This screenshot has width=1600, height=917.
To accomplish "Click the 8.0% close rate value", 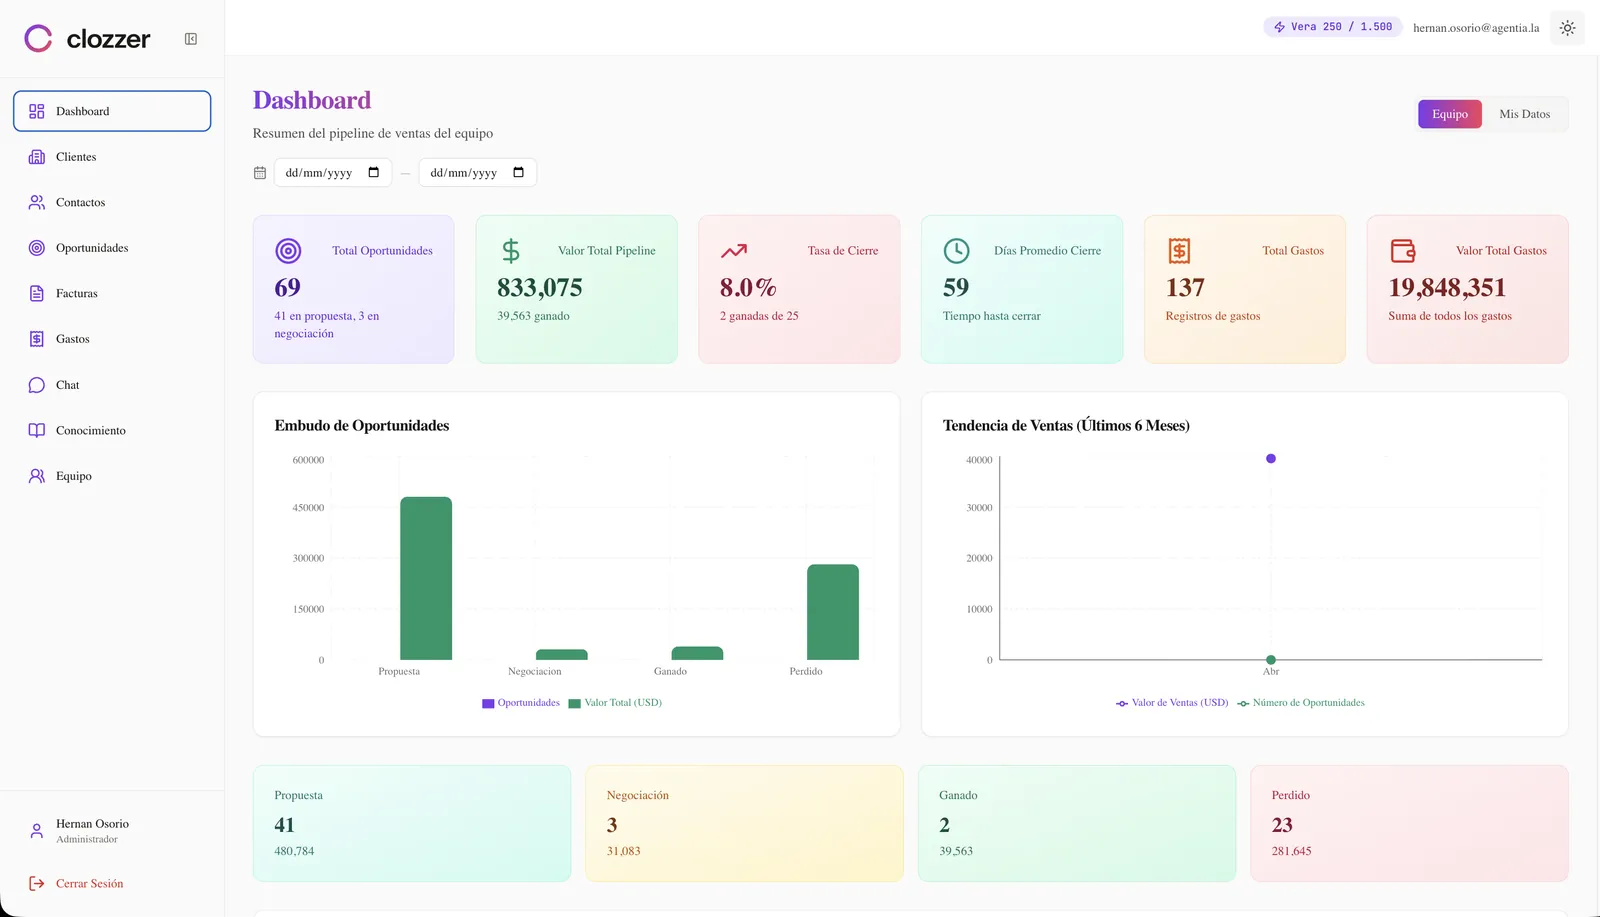I will [x=748, y=288].
